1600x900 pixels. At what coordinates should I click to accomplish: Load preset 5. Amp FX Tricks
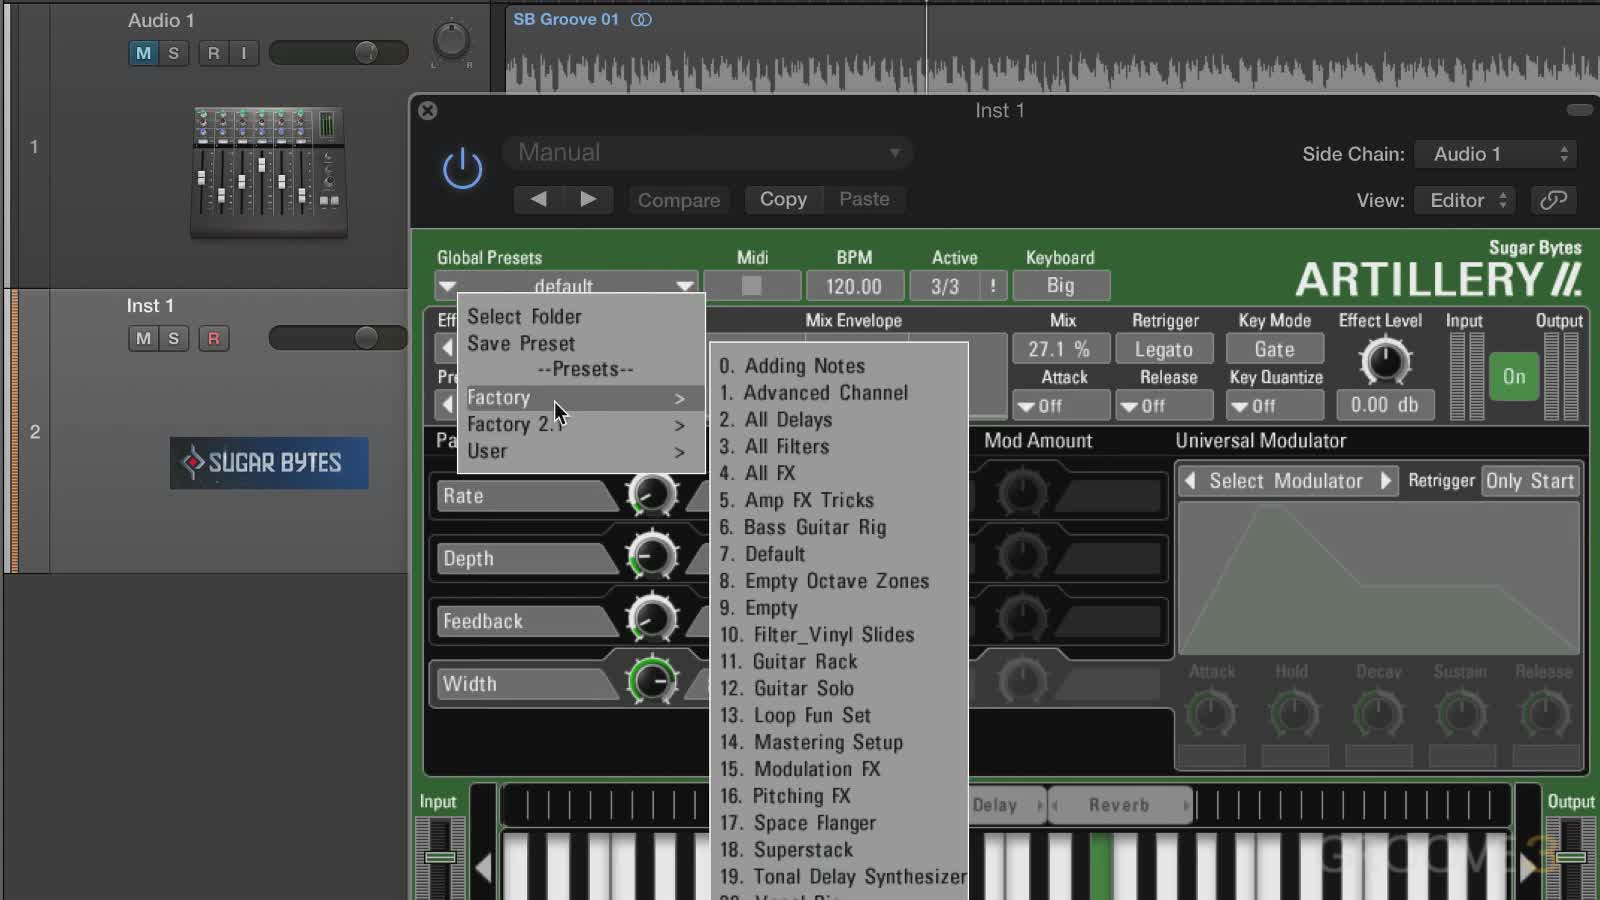tap(839, 500)
